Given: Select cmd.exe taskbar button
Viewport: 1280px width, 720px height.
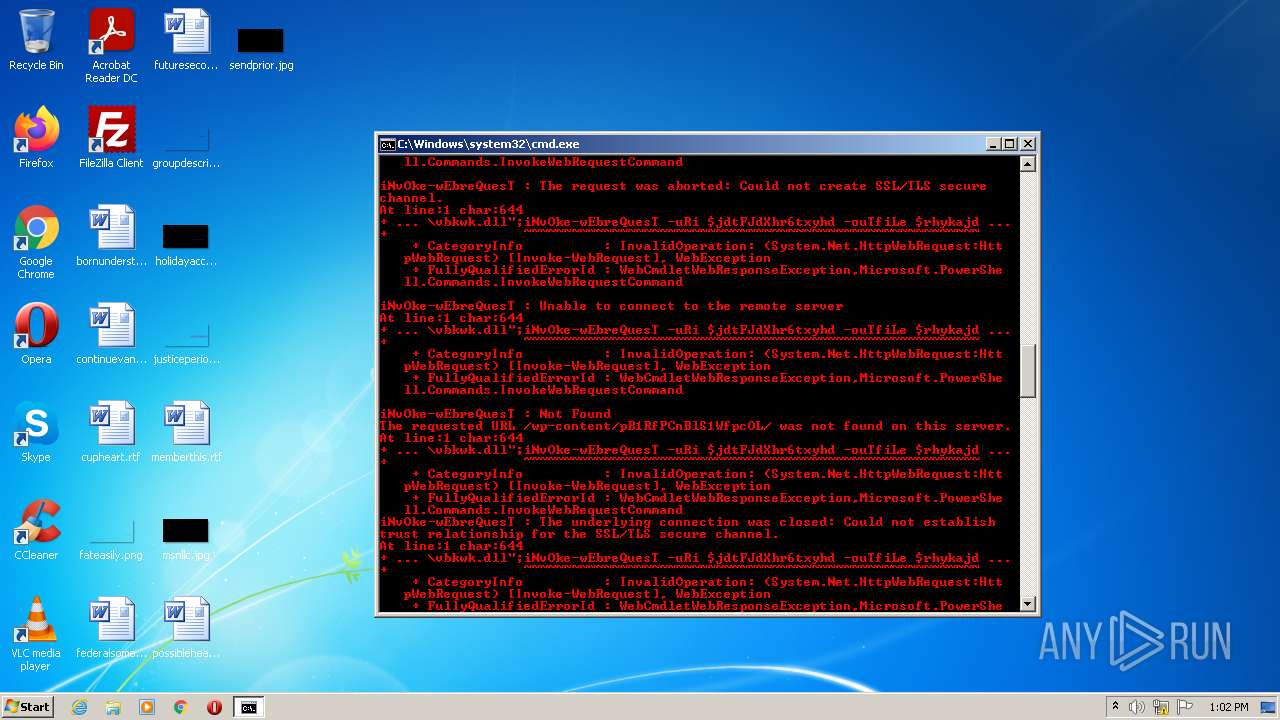Looking at the screenshot, I should point(248,707).
